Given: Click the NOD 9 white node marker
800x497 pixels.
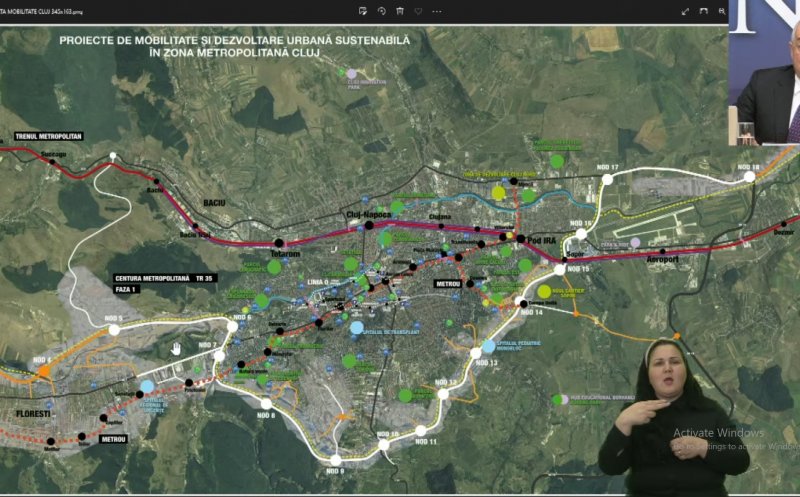Looking at the screenshot, I should (336, 460).
